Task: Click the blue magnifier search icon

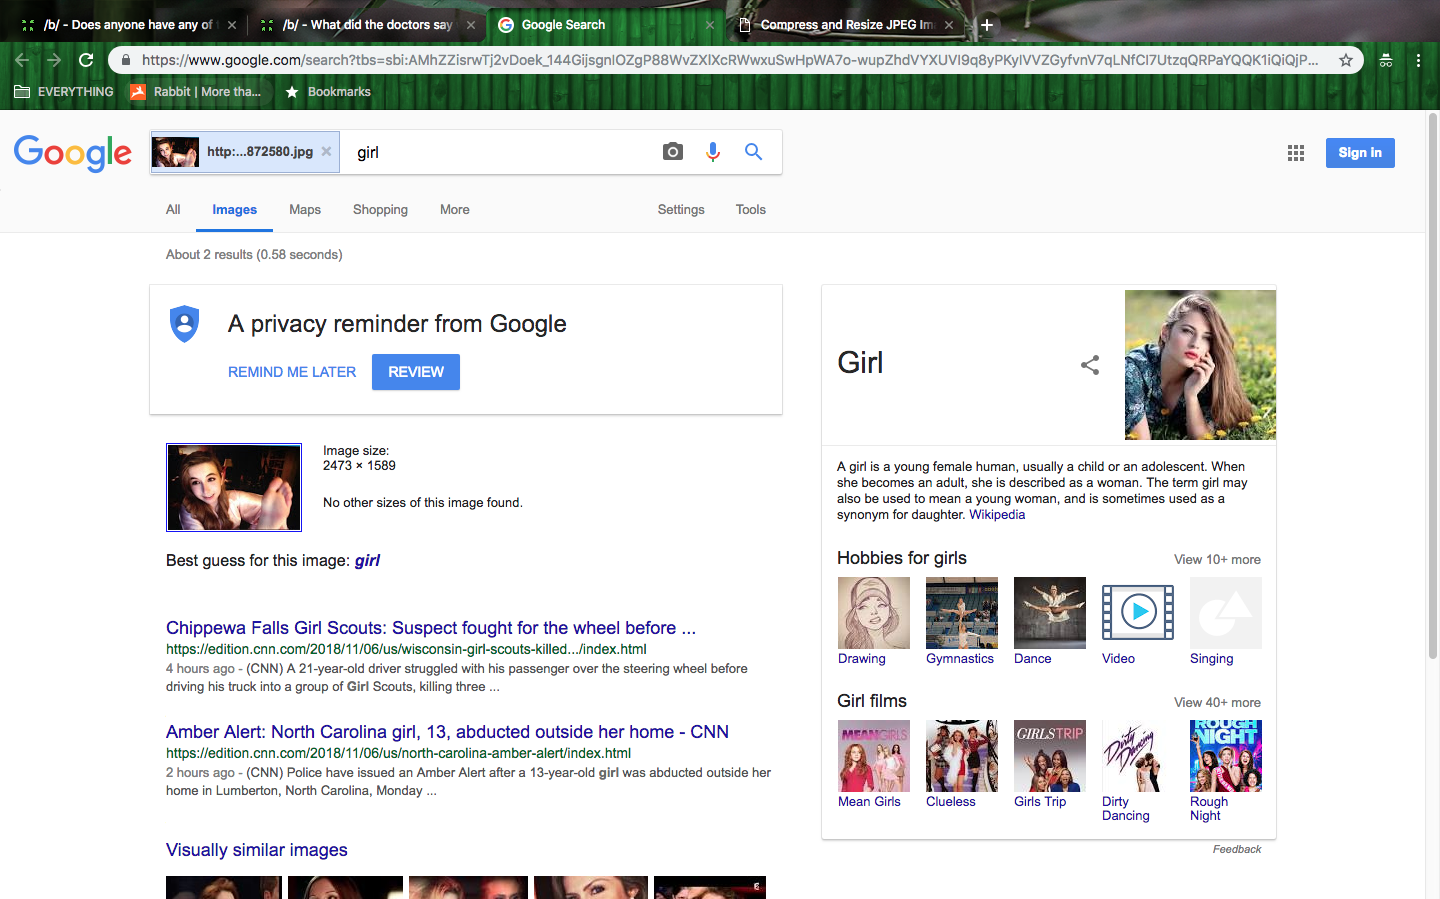Action: coord(754,152)
